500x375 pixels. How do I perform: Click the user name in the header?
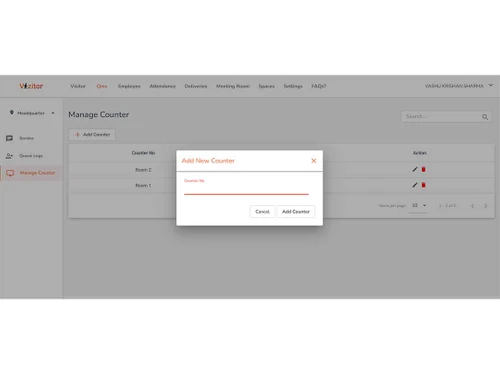454,86
